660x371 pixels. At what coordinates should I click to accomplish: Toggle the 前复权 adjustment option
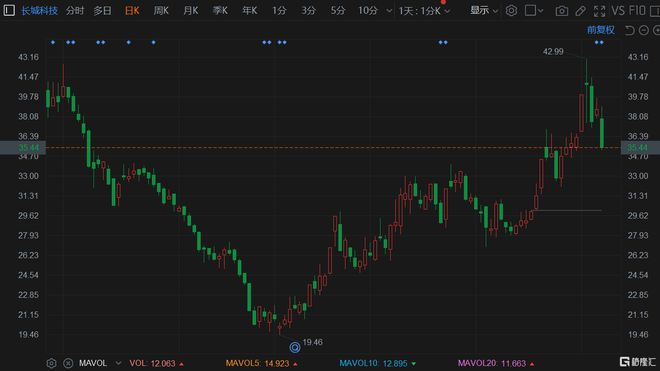[601, 30]
